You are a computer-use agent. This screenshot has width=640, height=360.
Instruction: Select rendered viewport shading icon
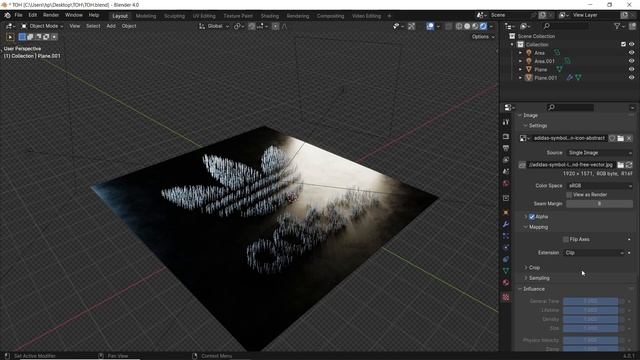tap(483, 26)
